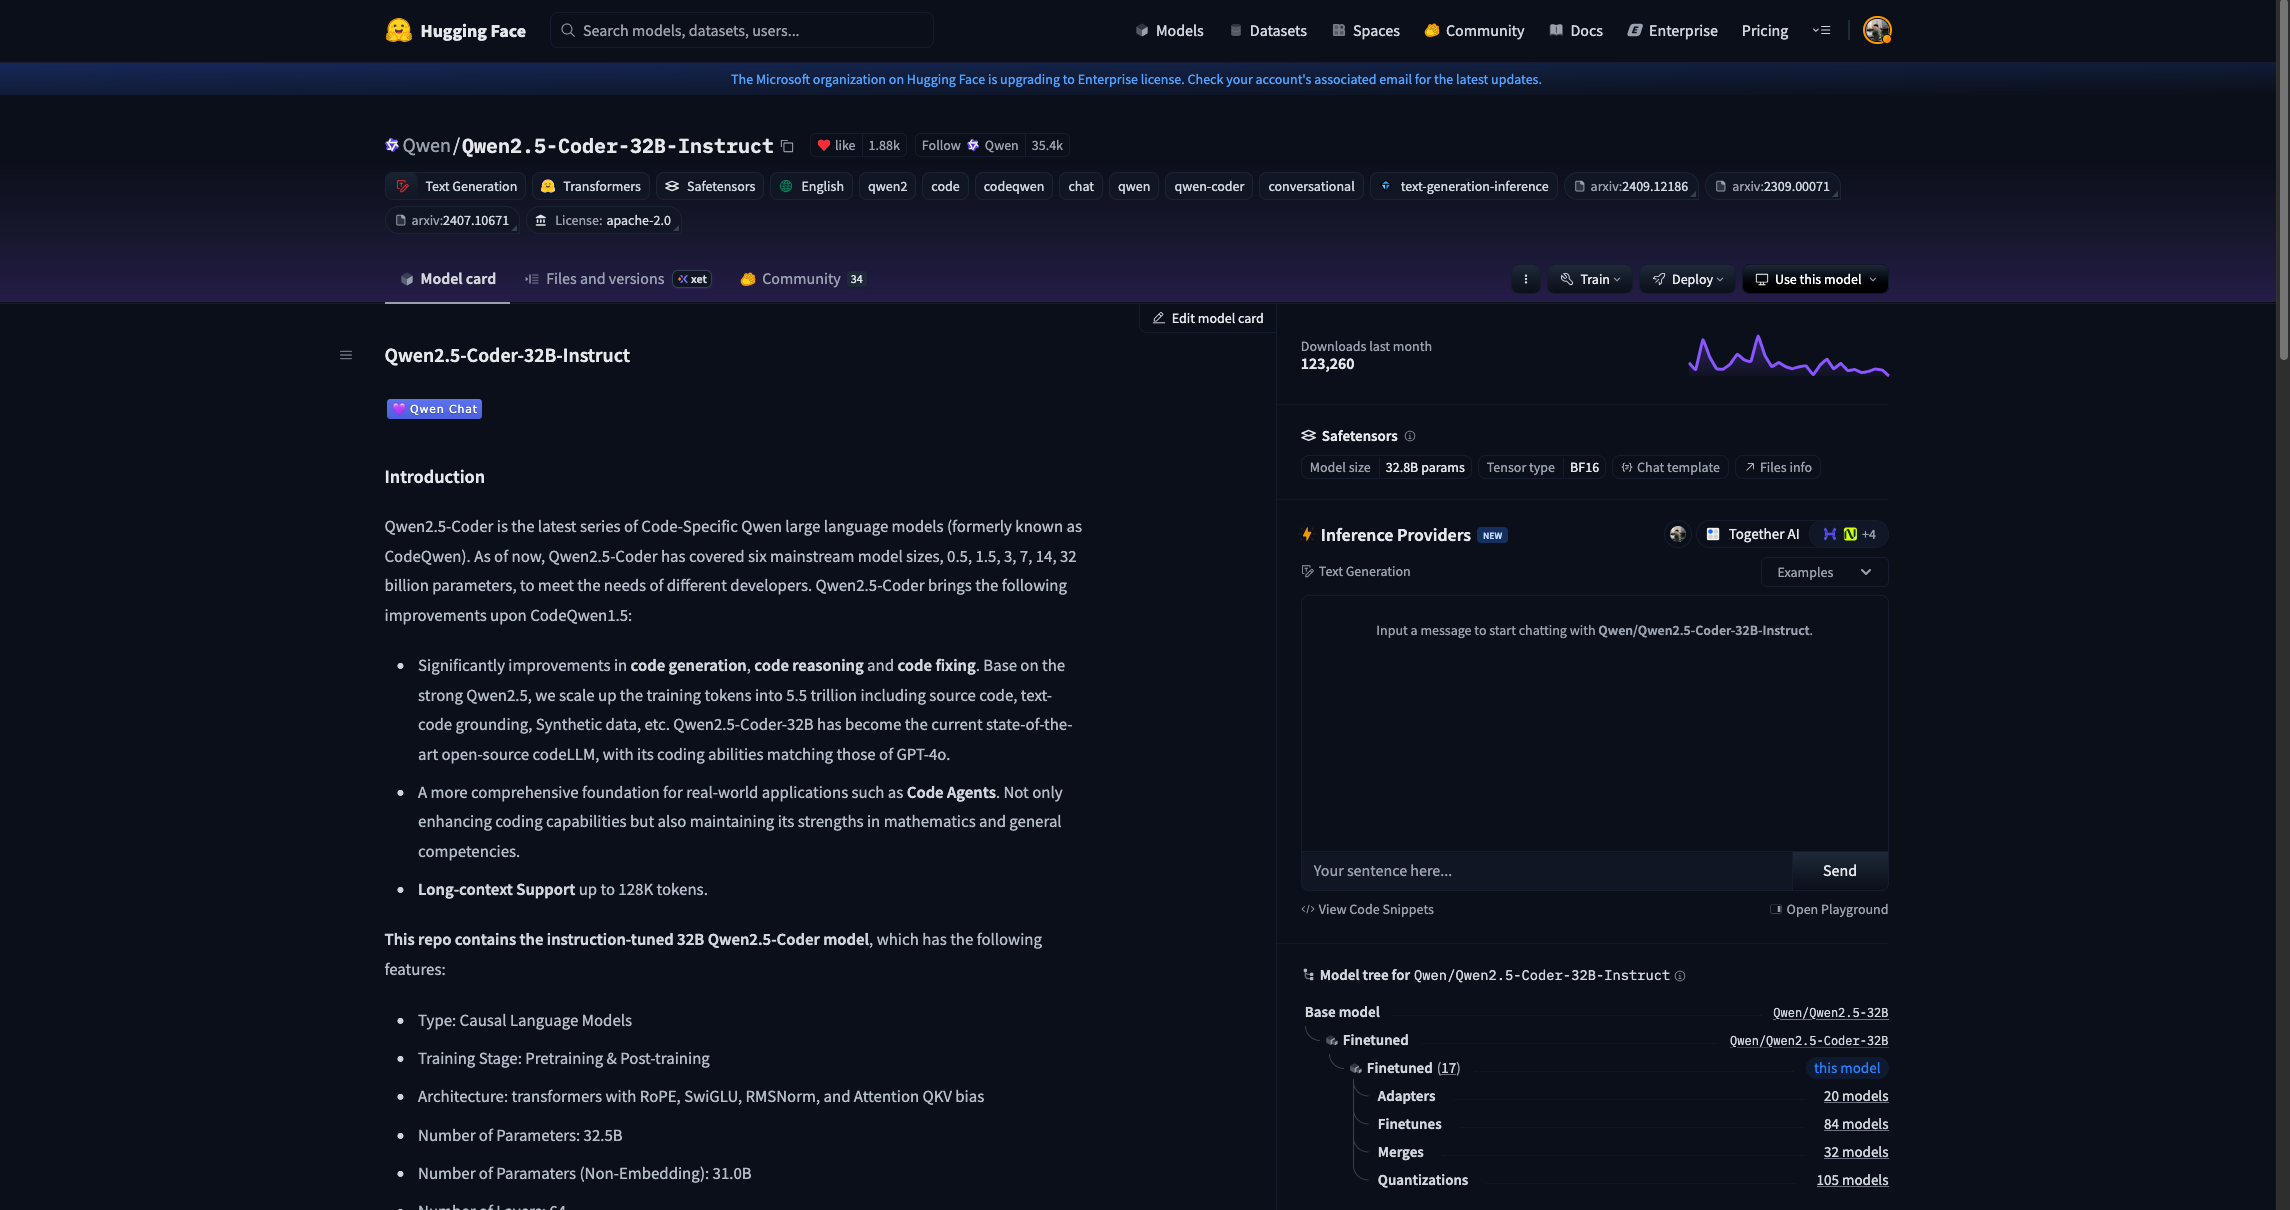Open the Datasets menu item

[x=1267, y=30]
